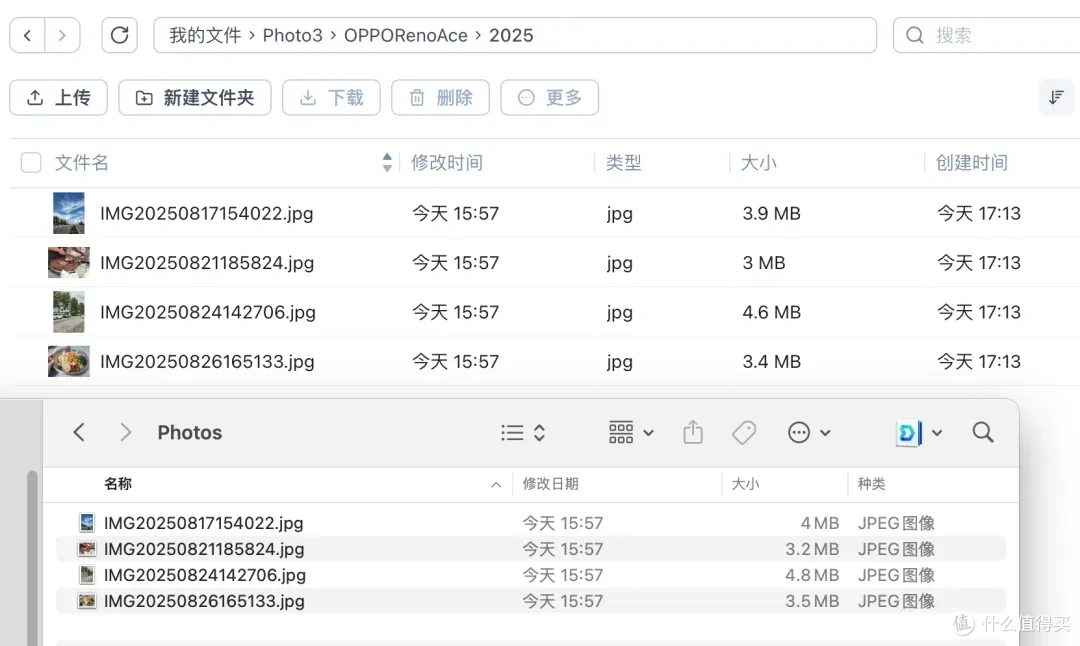
Task: Open Finder grouping options dropdown
Action: (x=631, y=433)
